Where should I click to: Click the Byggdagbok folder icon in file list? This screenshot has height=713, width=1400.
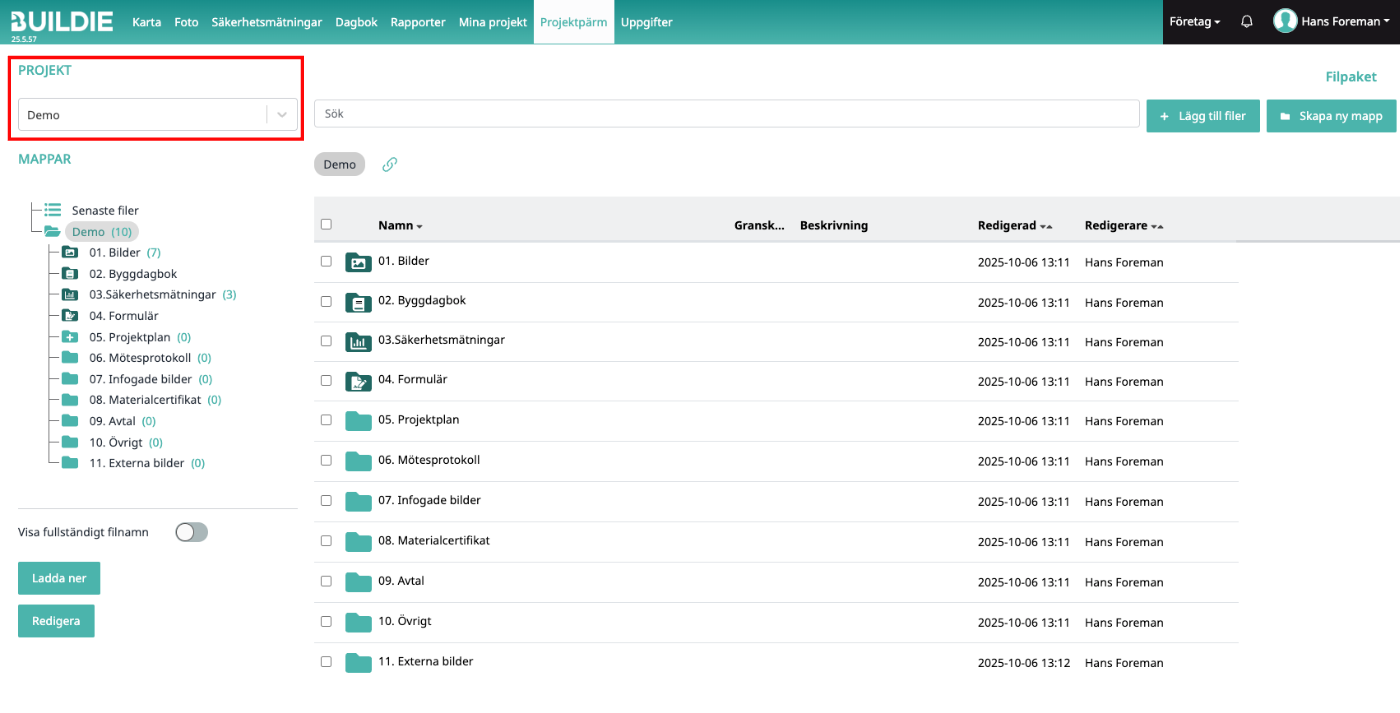[x=358, y=302]
